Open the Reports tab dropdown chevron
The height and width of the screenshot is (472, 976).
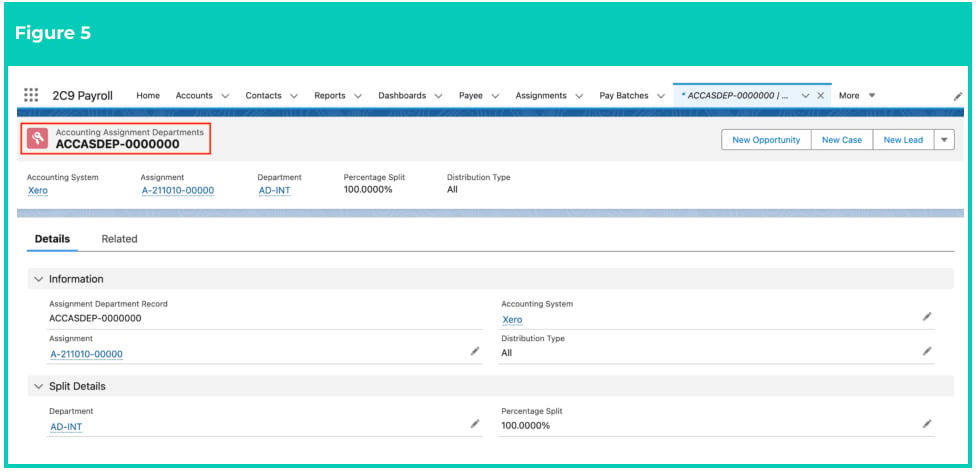coord(358,96)
